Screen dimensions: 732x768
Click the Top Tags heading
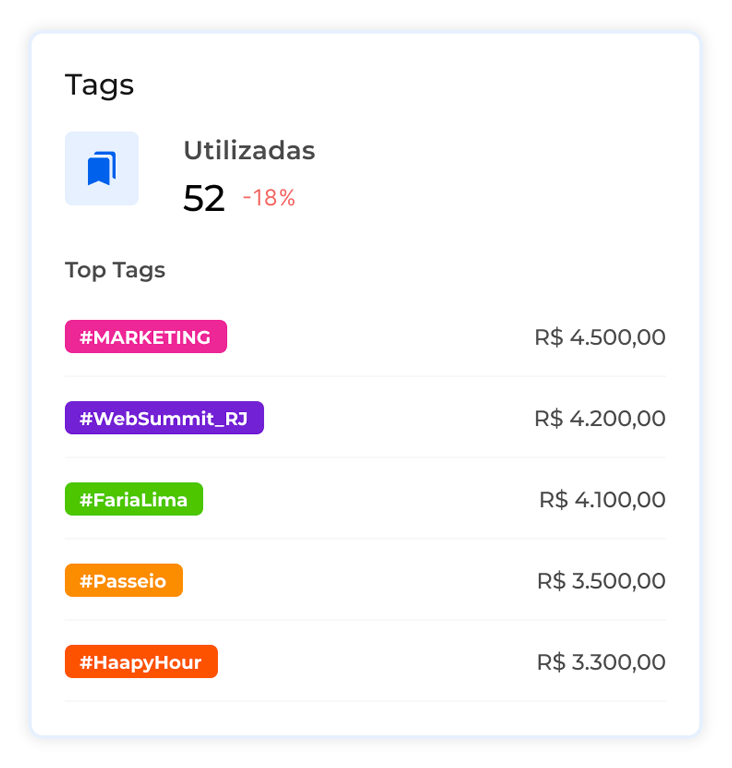click(115, 270)
